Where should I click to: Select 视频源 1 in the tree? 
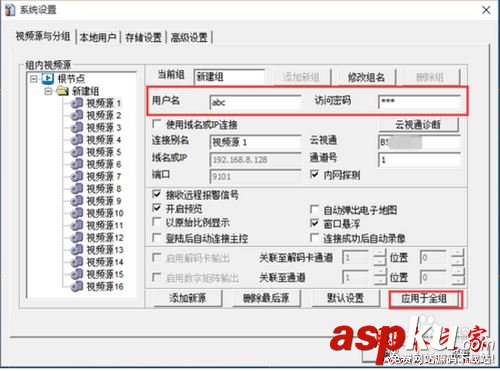[x=104, y=103]
